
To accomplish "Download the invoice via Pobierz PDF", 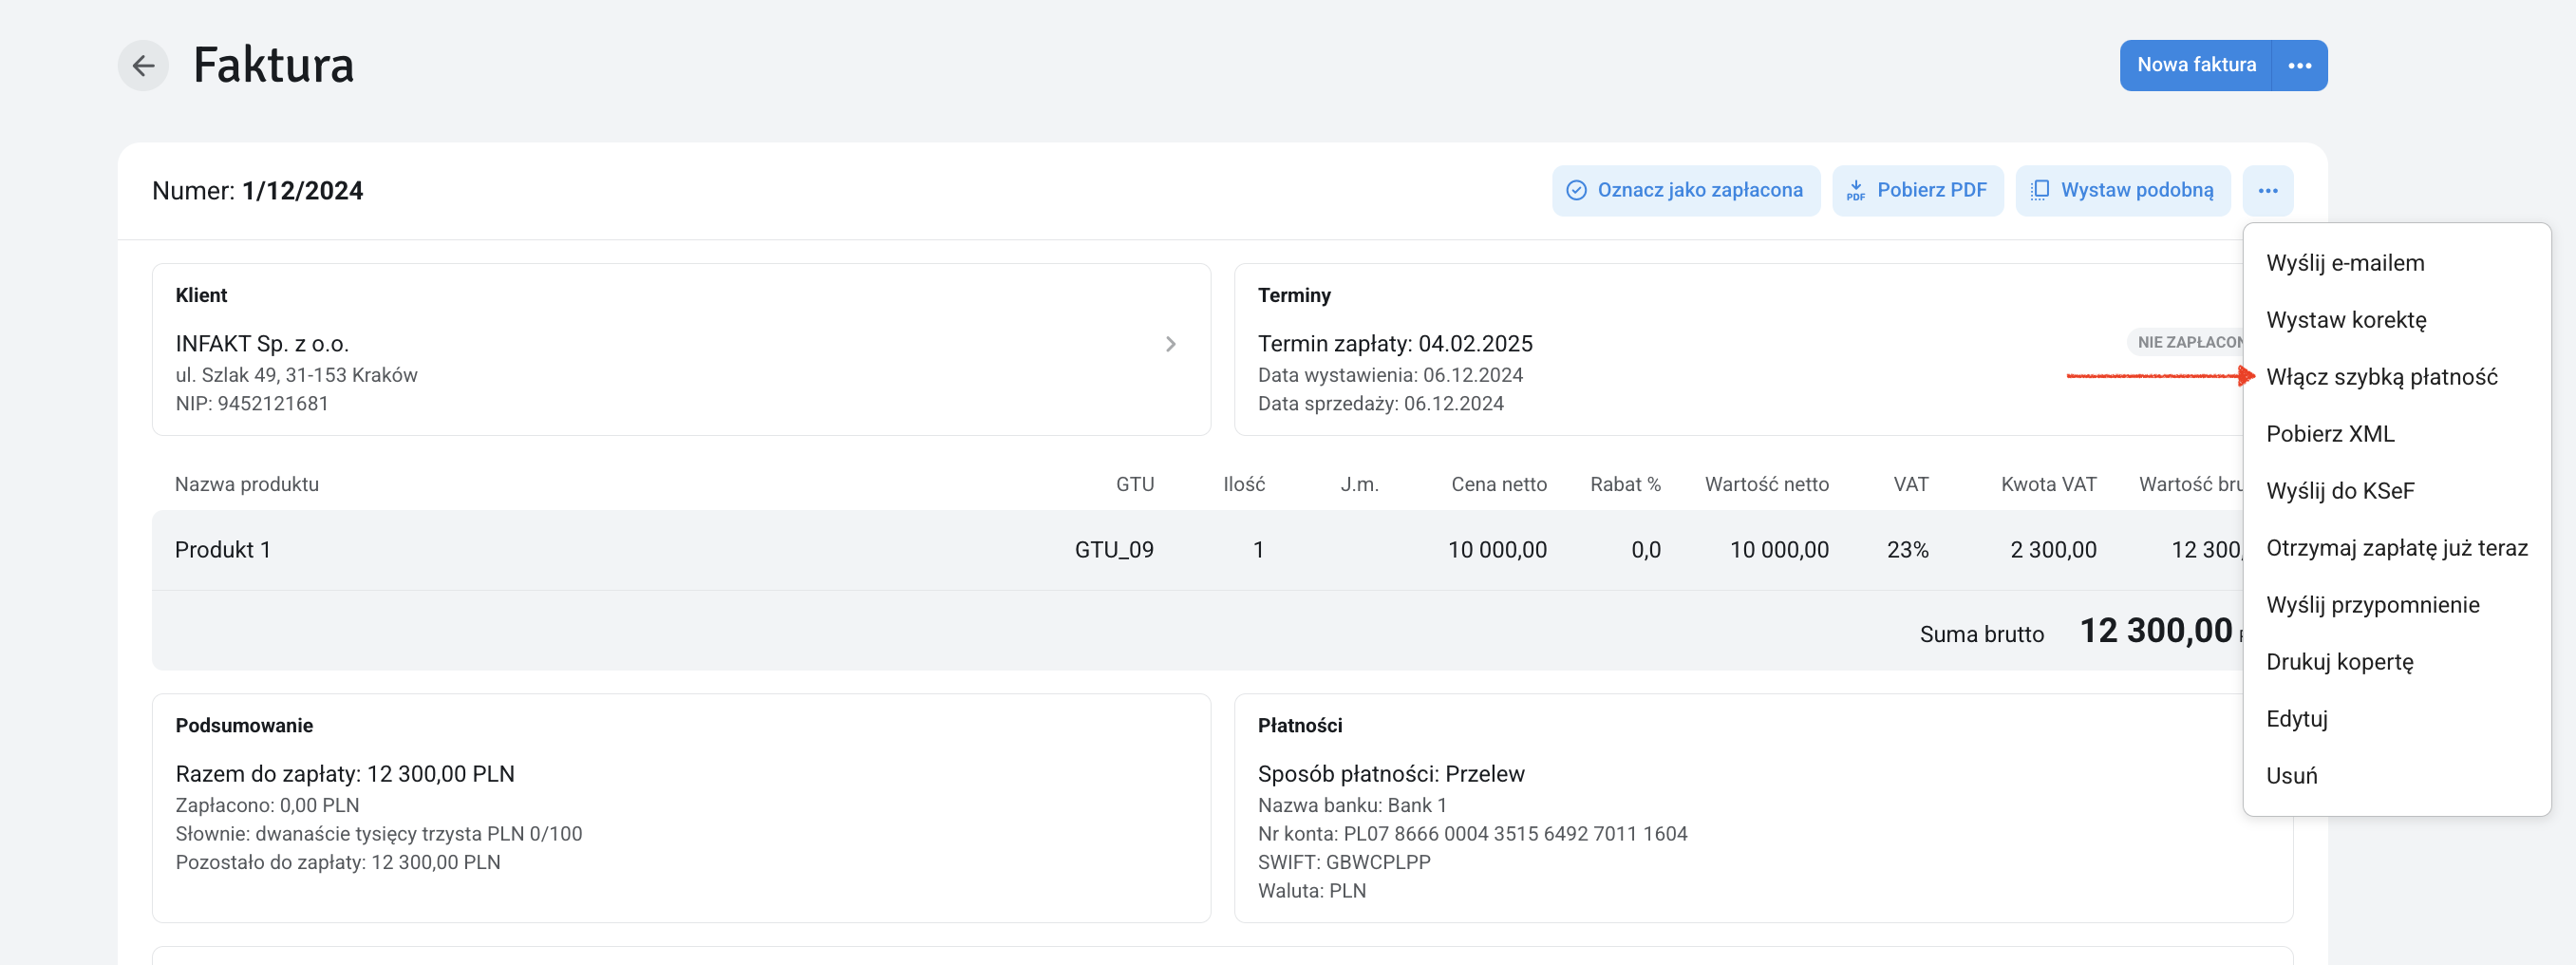I will tap(1917, 190).
